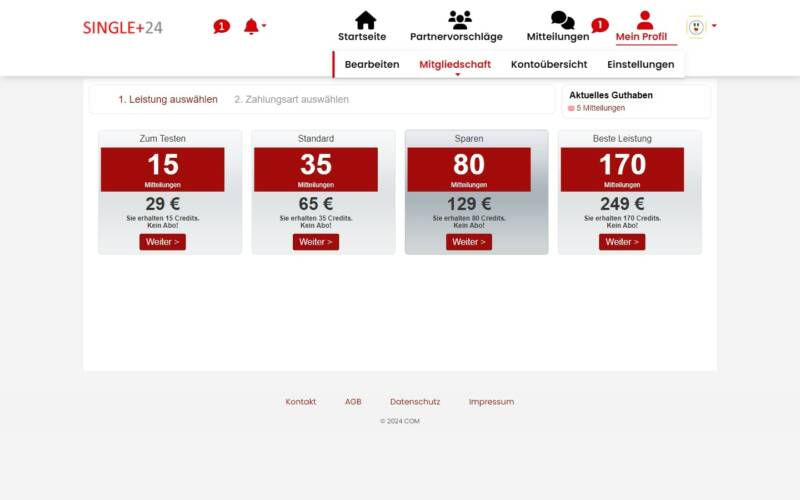Switch to the Bearbeiten tab
This screenshot has height=500, width=800.
tap(372, 64)
